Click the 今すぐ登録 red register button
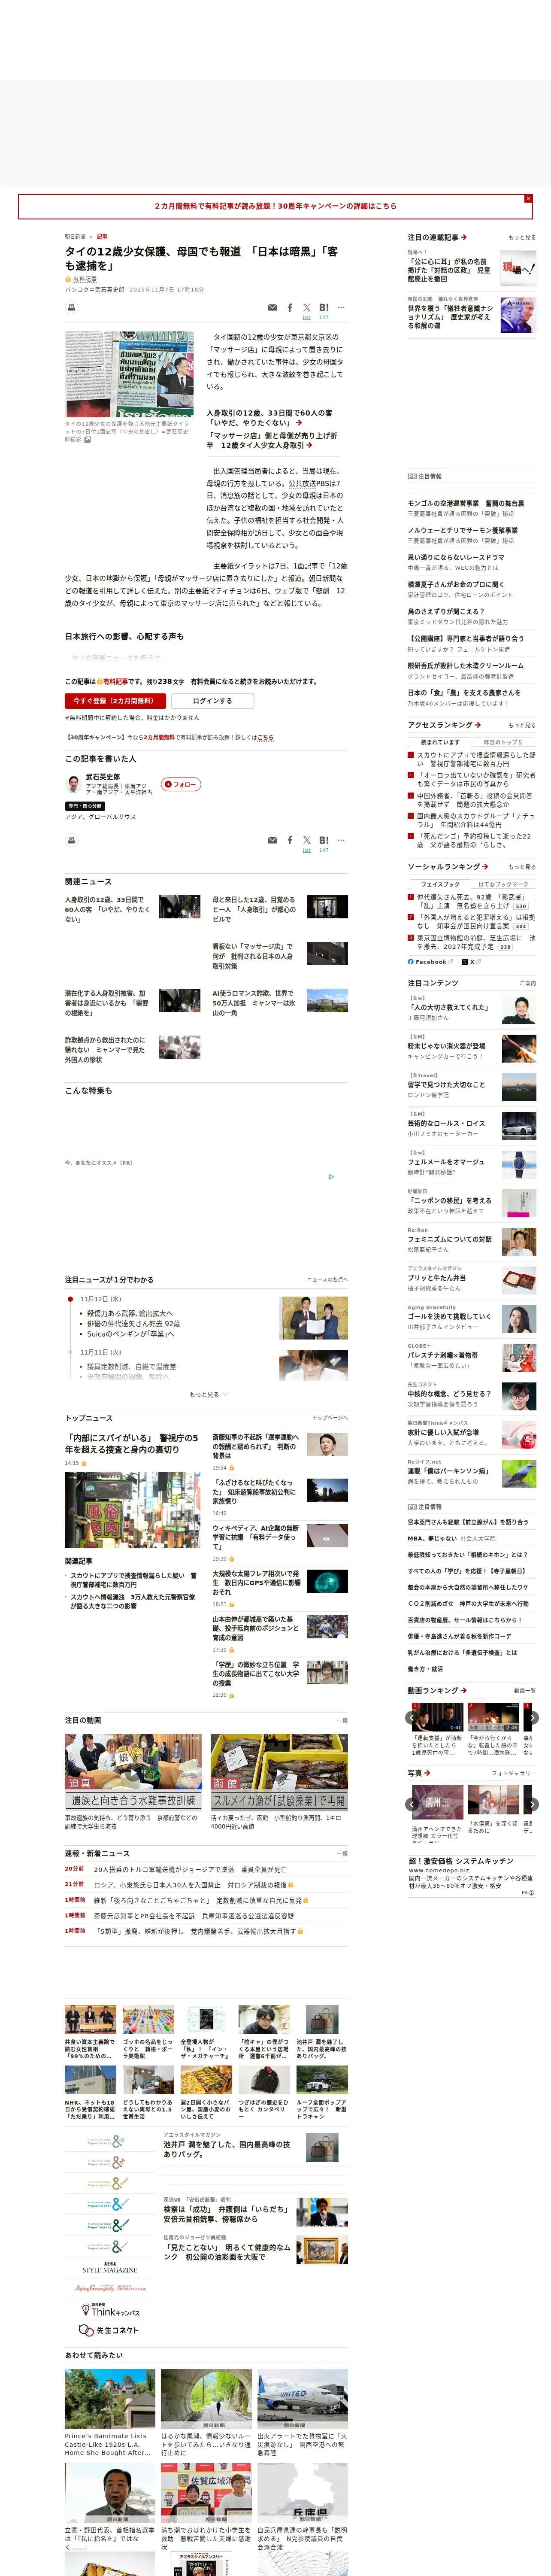The image size is (551, 2576). tap(115, 701)
